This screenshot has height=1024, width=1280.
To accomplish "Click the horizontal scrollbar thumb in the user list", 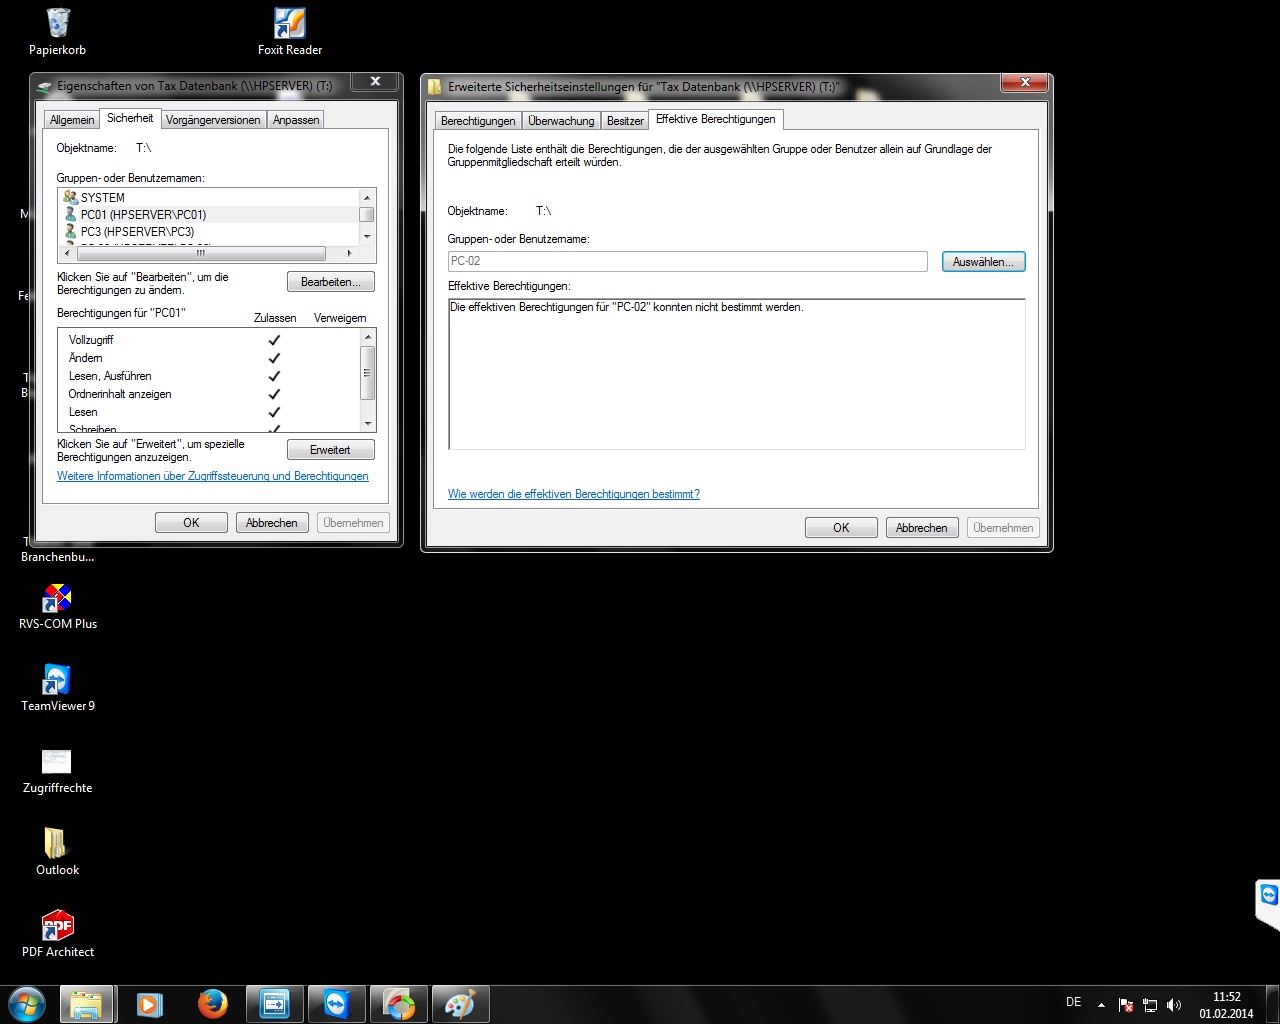I will coord(200,253).
